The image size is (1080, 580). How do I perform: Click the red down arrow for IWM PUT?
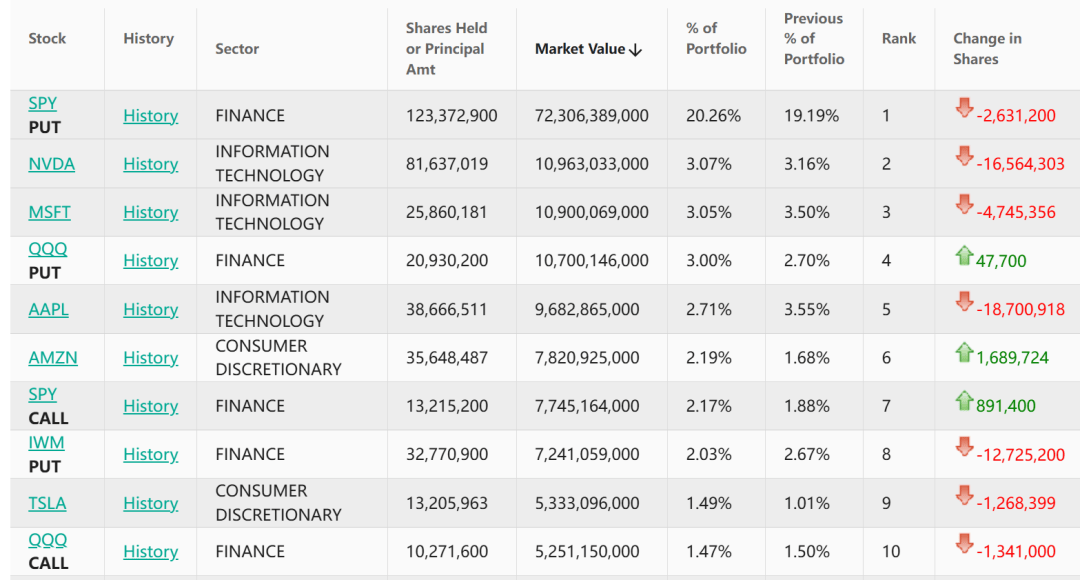pos(964,447)
